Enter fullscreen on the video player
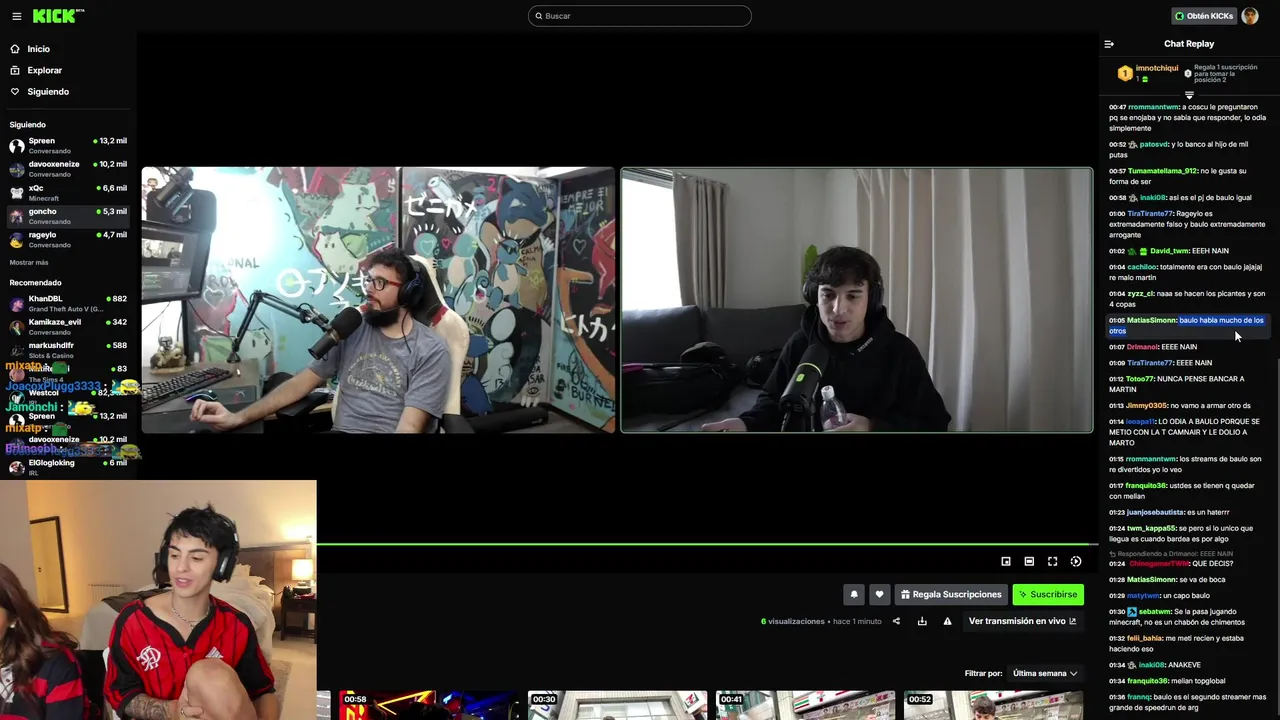 1052,562
